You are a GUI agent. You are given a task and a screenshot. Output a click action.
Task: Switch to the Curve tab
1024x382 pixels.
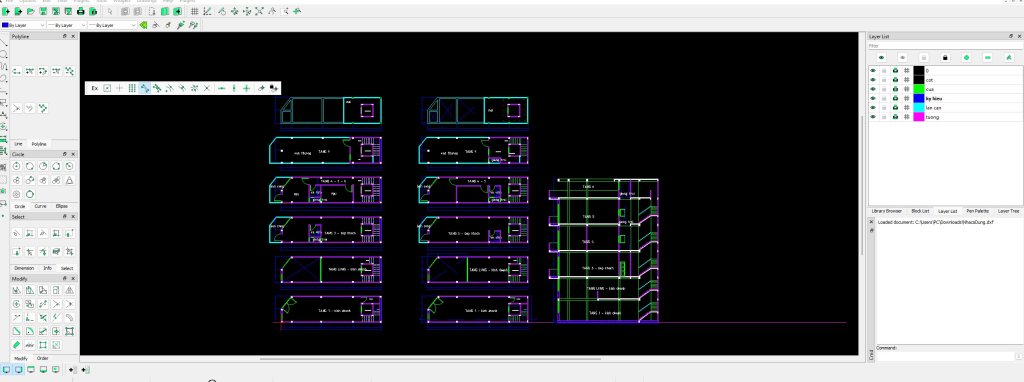point(40,206)
